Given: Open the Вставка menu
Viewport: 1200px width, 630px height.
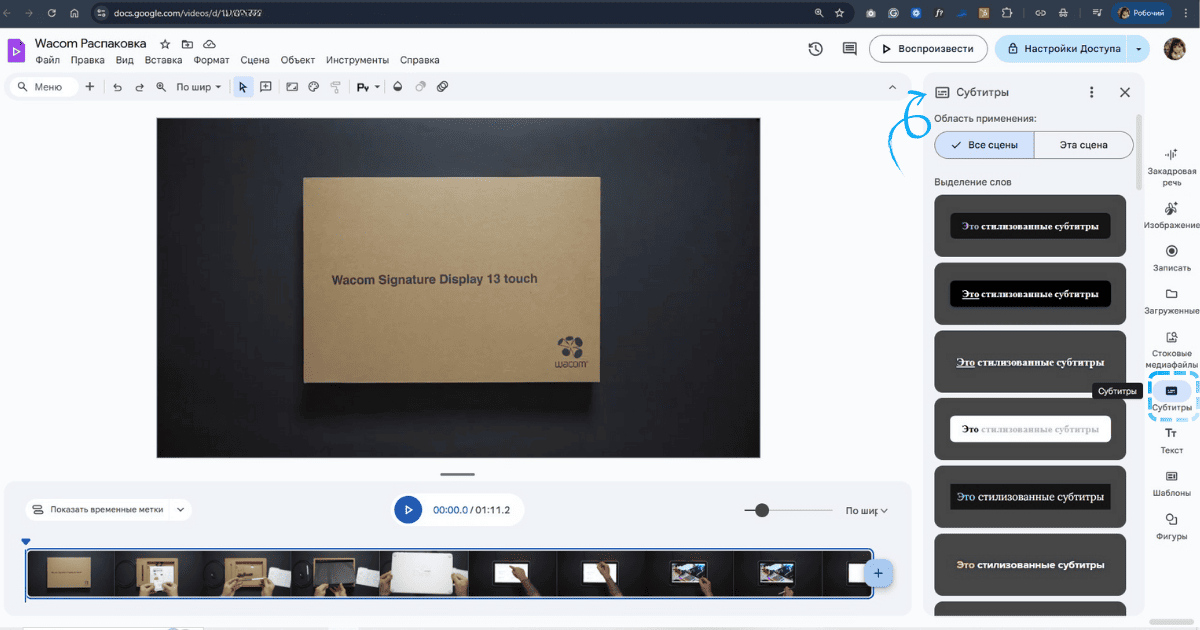Looking at the screenshot, I should [163, 59].
